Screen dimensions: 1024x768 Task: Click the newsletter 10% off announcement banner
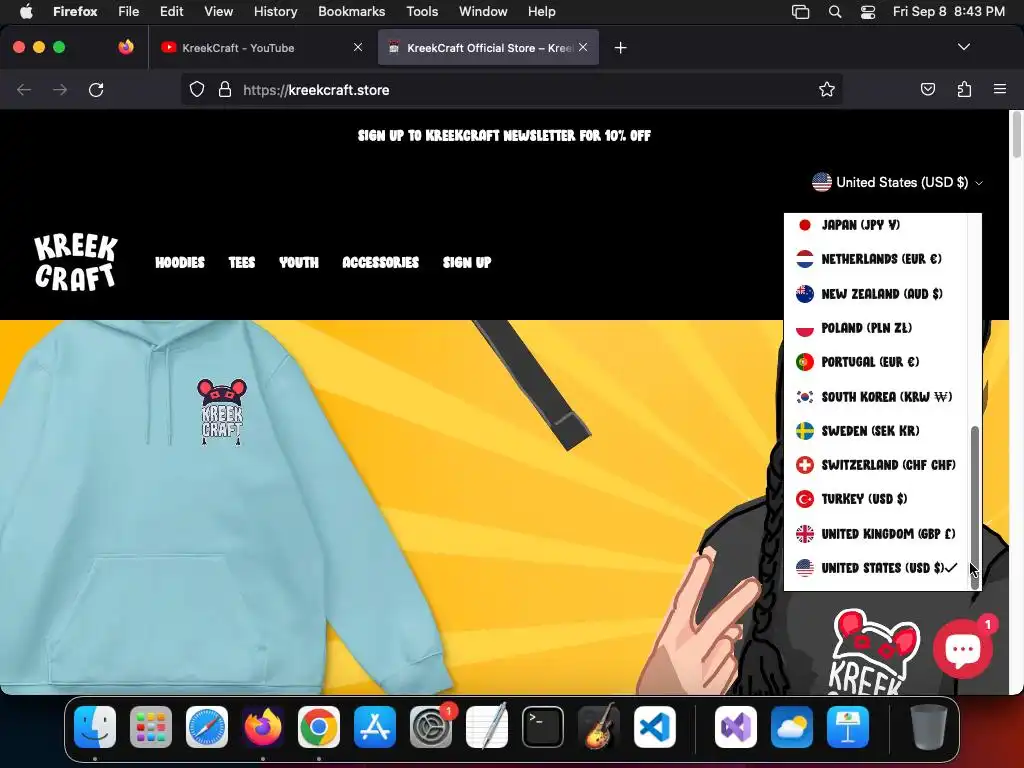504,135
